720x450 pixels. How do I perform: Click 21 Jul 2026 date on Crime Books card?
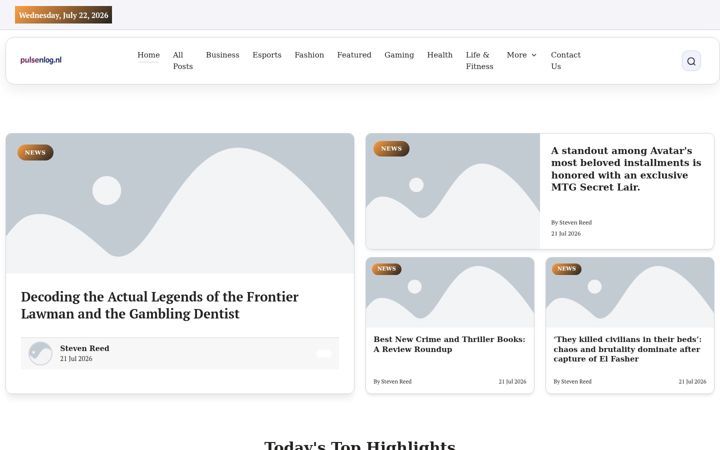pos(512,382)
